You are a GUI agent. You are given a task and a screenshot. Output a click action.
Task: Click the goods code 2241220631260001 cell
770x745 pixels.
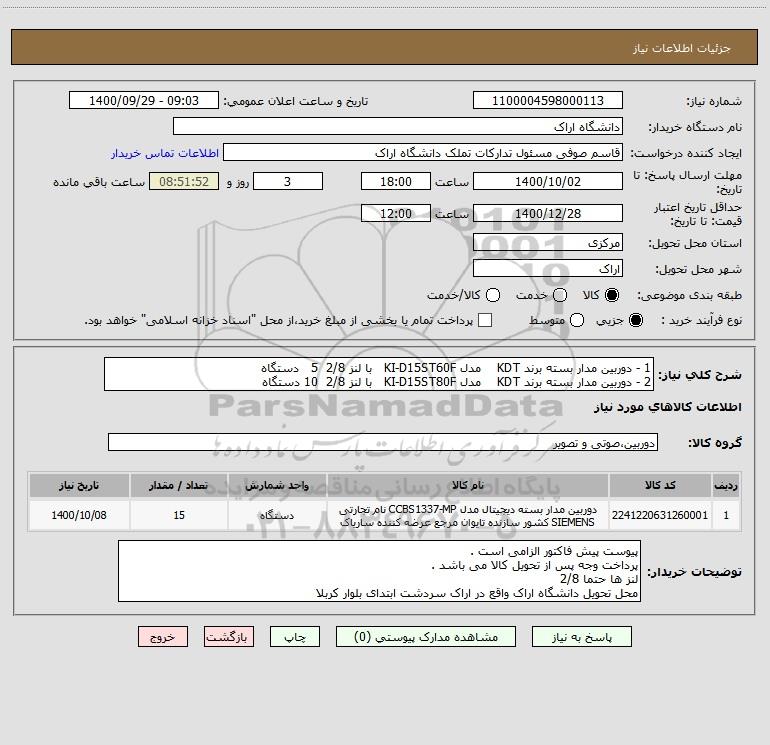pyautogui.click(x=660, y=515)
